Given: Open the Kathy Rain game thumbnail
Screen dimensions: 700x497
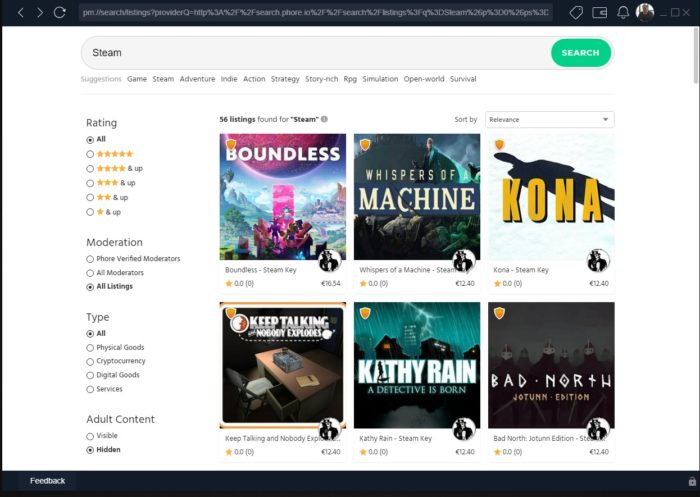Looking at the screenshot, I should 417,365.
